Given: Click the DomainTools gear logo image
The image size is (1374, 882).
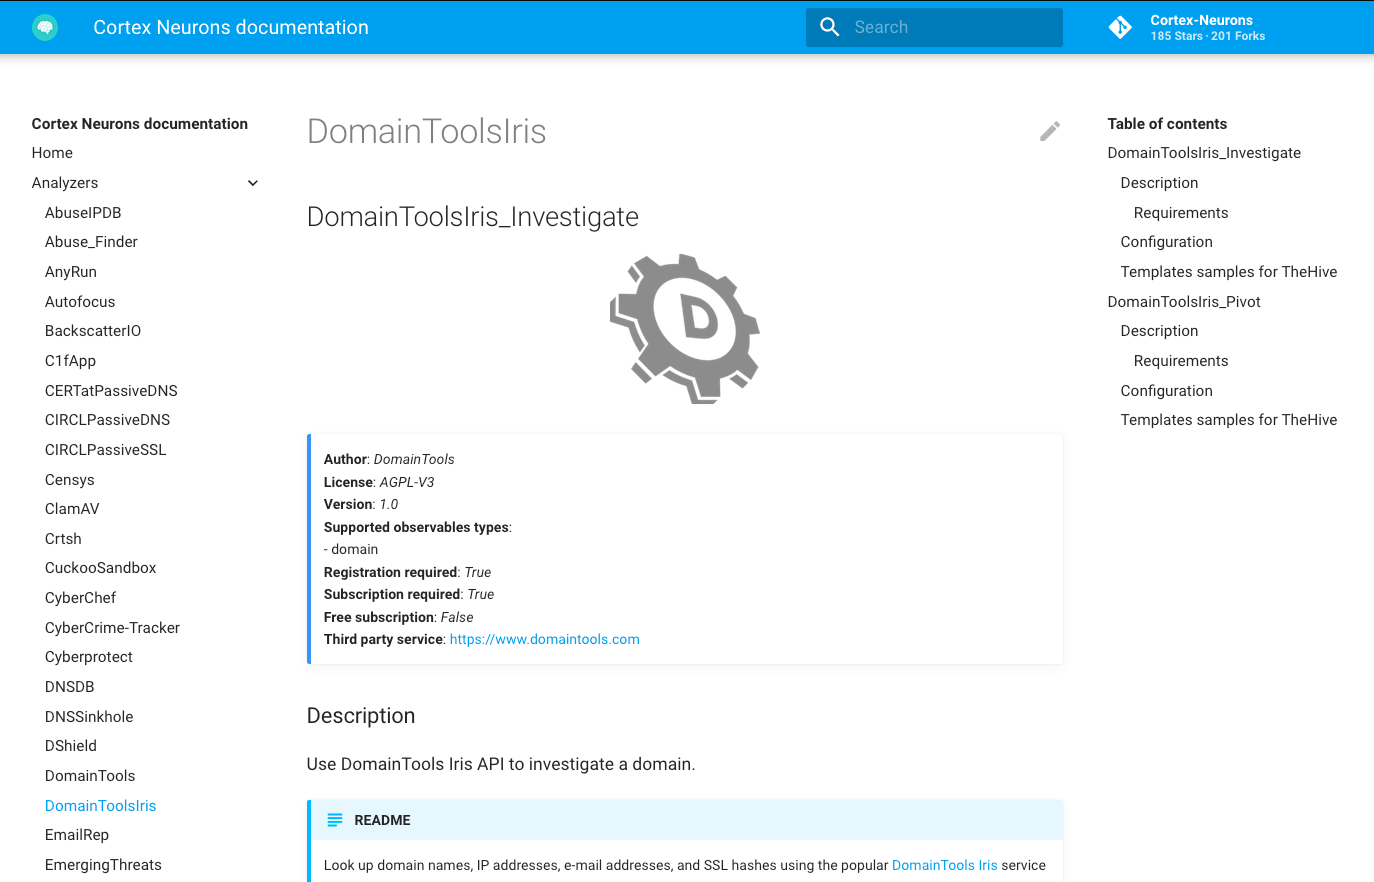Looking at the screenshot, I should [685, 329].
